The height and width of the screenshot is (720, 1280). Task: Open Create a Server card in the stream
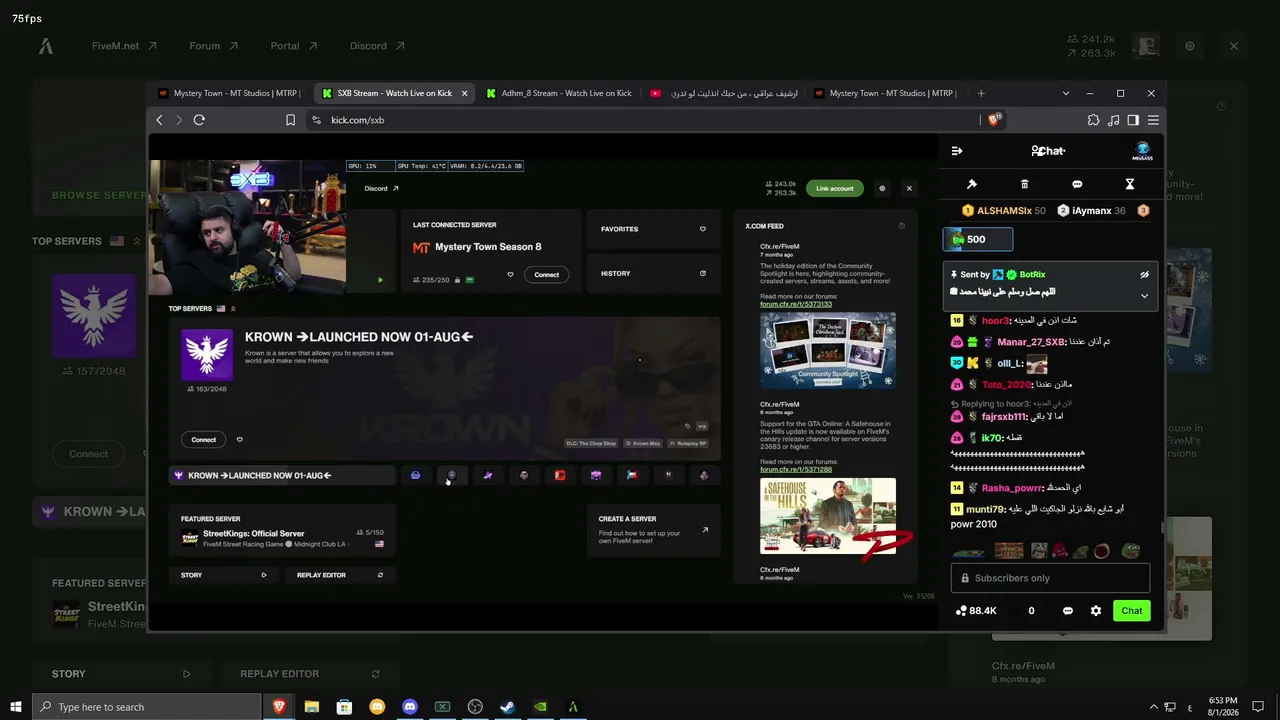[653, 530]
